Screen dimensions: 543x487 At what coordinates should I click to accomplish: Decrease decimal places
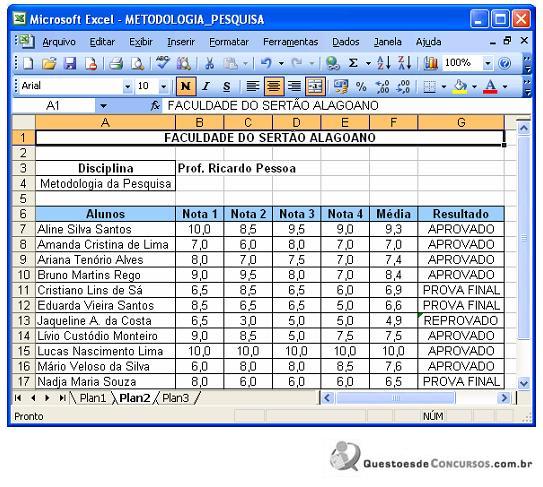tap(403, 86)
